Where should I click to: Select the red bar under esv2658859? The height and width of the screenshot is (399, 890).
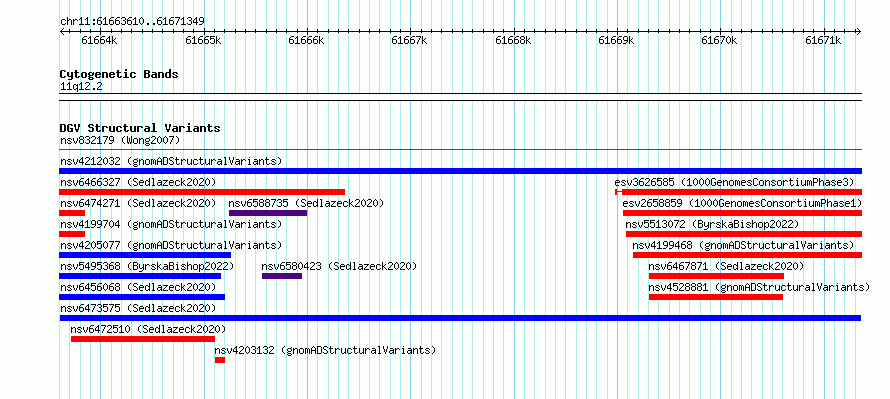click(x=742, y=213)
